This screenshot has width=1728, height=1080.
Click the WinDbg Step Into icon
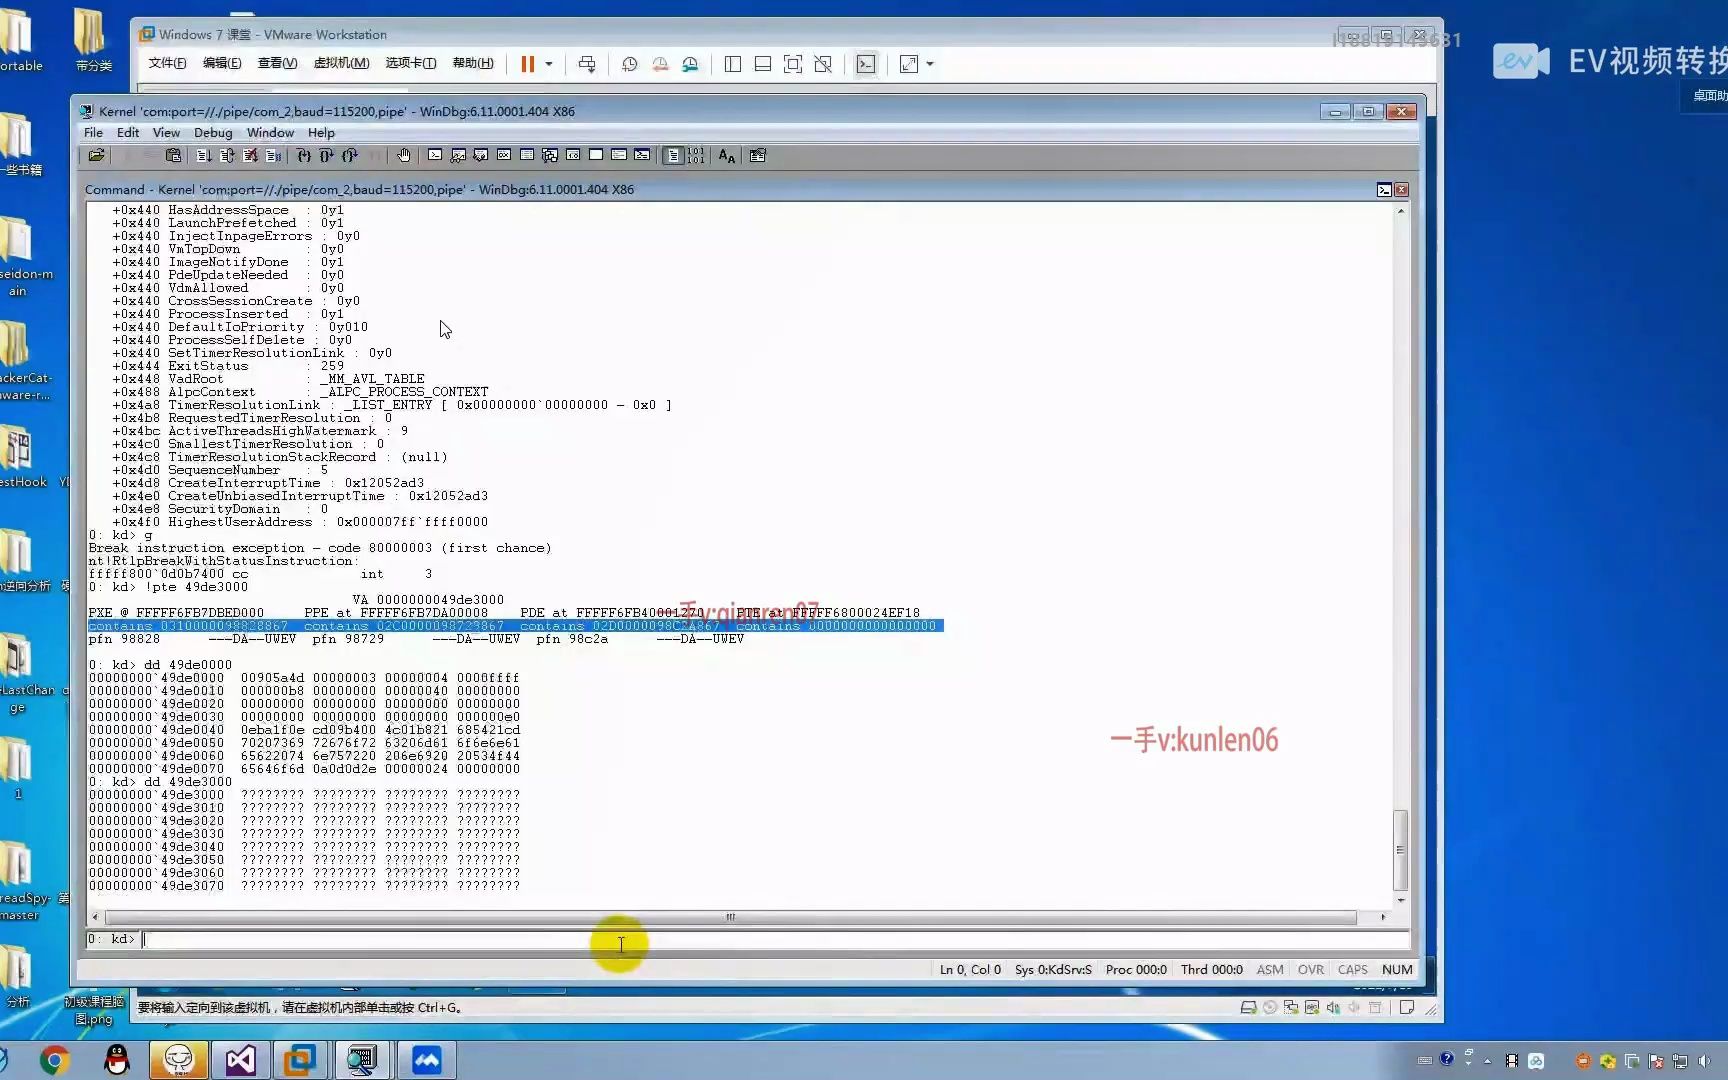point(304,155)
